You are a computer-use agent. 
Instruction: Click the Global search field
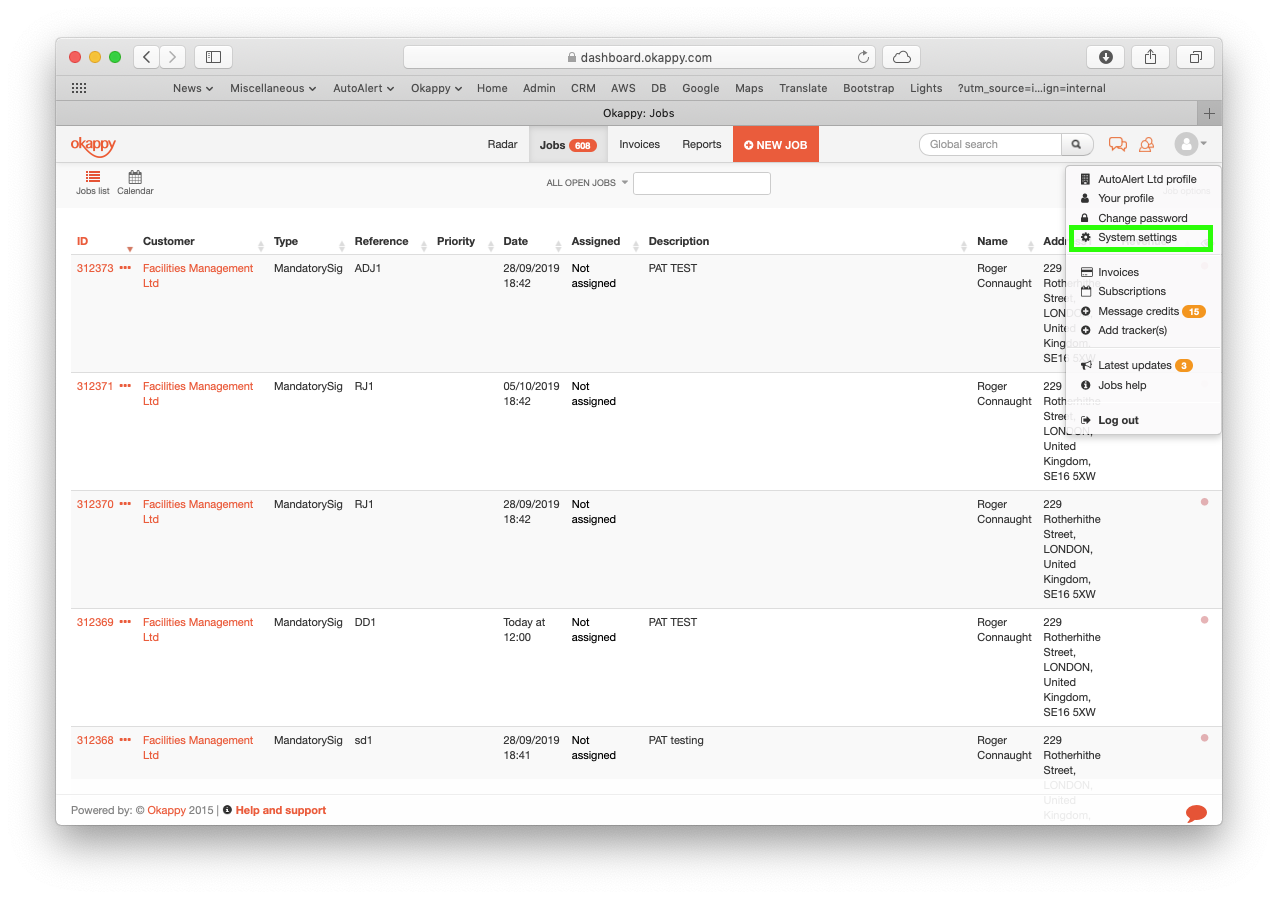pyautogui.click(x=990, y=144)
